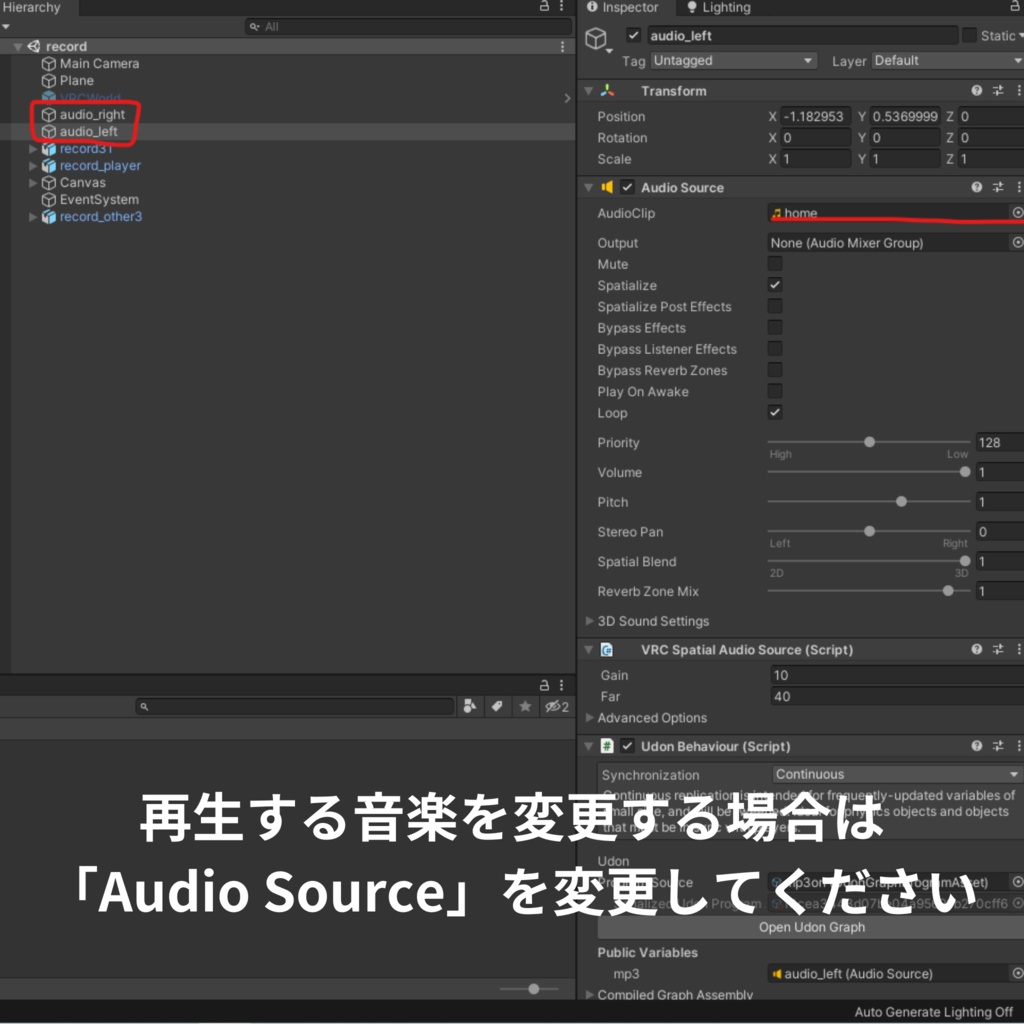Collapse Transform component foldout
Viewport: 1024px width, 1024px height.
pyautogui.click(x=588, y=91)
